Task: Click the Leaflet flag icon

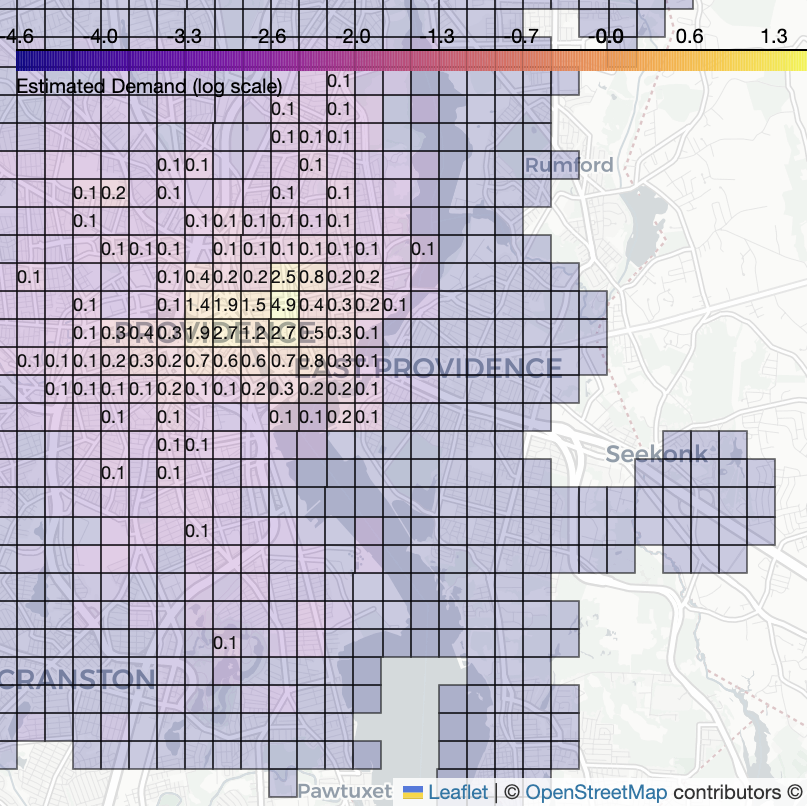Action: pyautogui.click(x=412, y=793)
